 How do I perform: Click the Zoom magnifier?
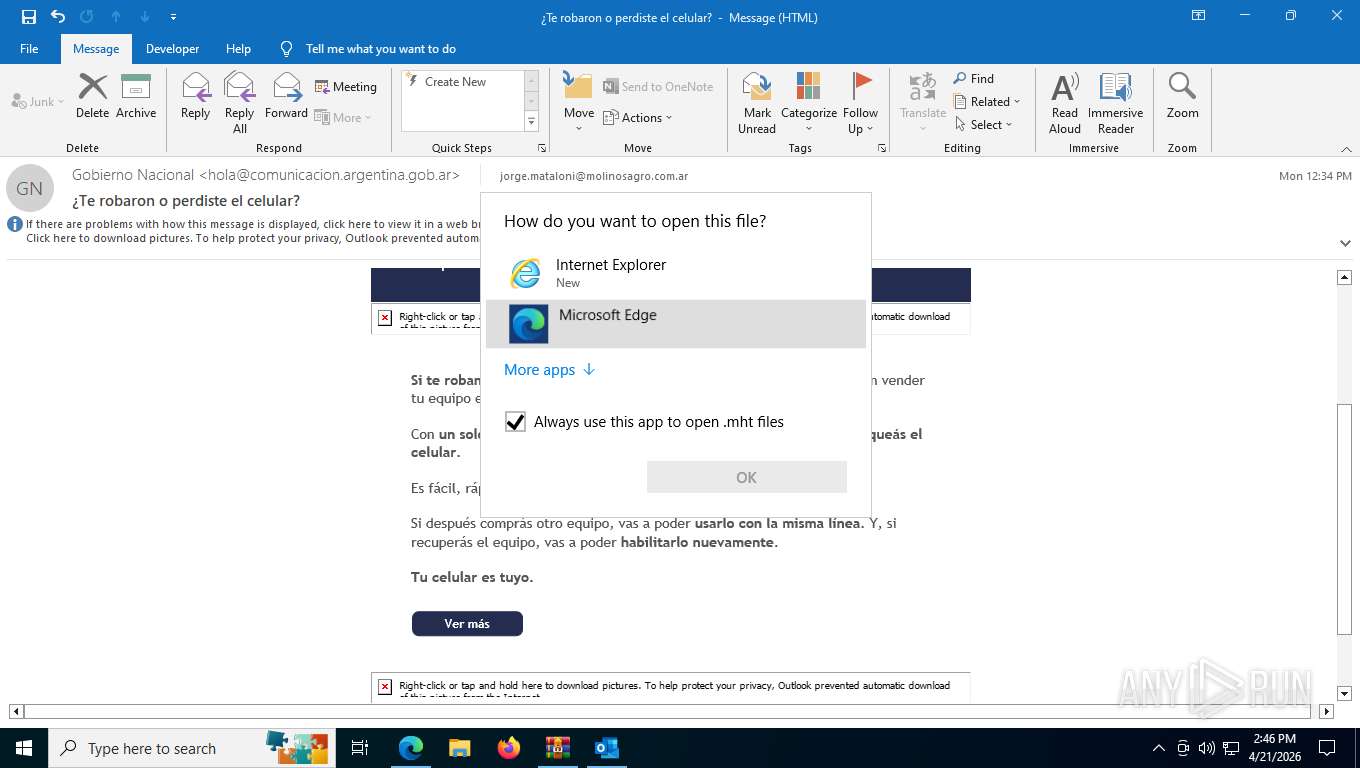(x=1182, y=96)
